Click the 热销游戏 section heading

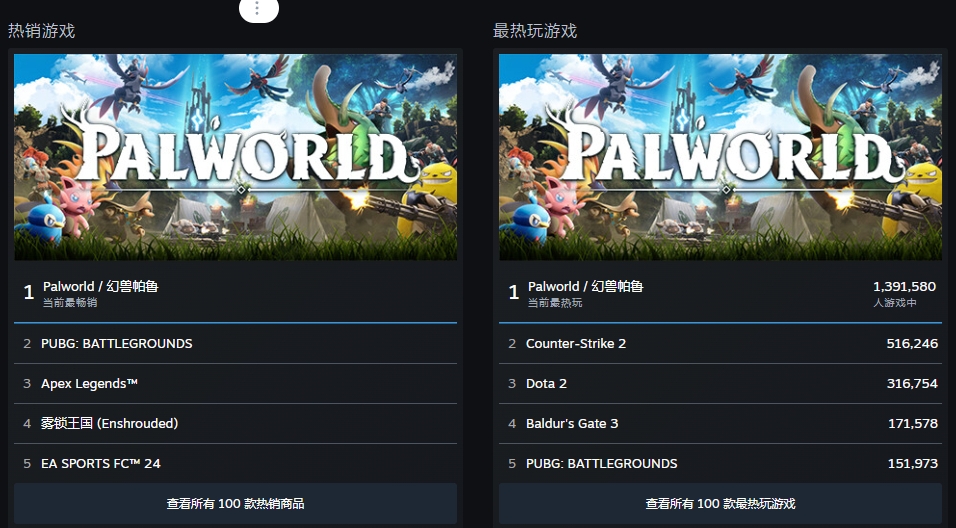[42, 31]
